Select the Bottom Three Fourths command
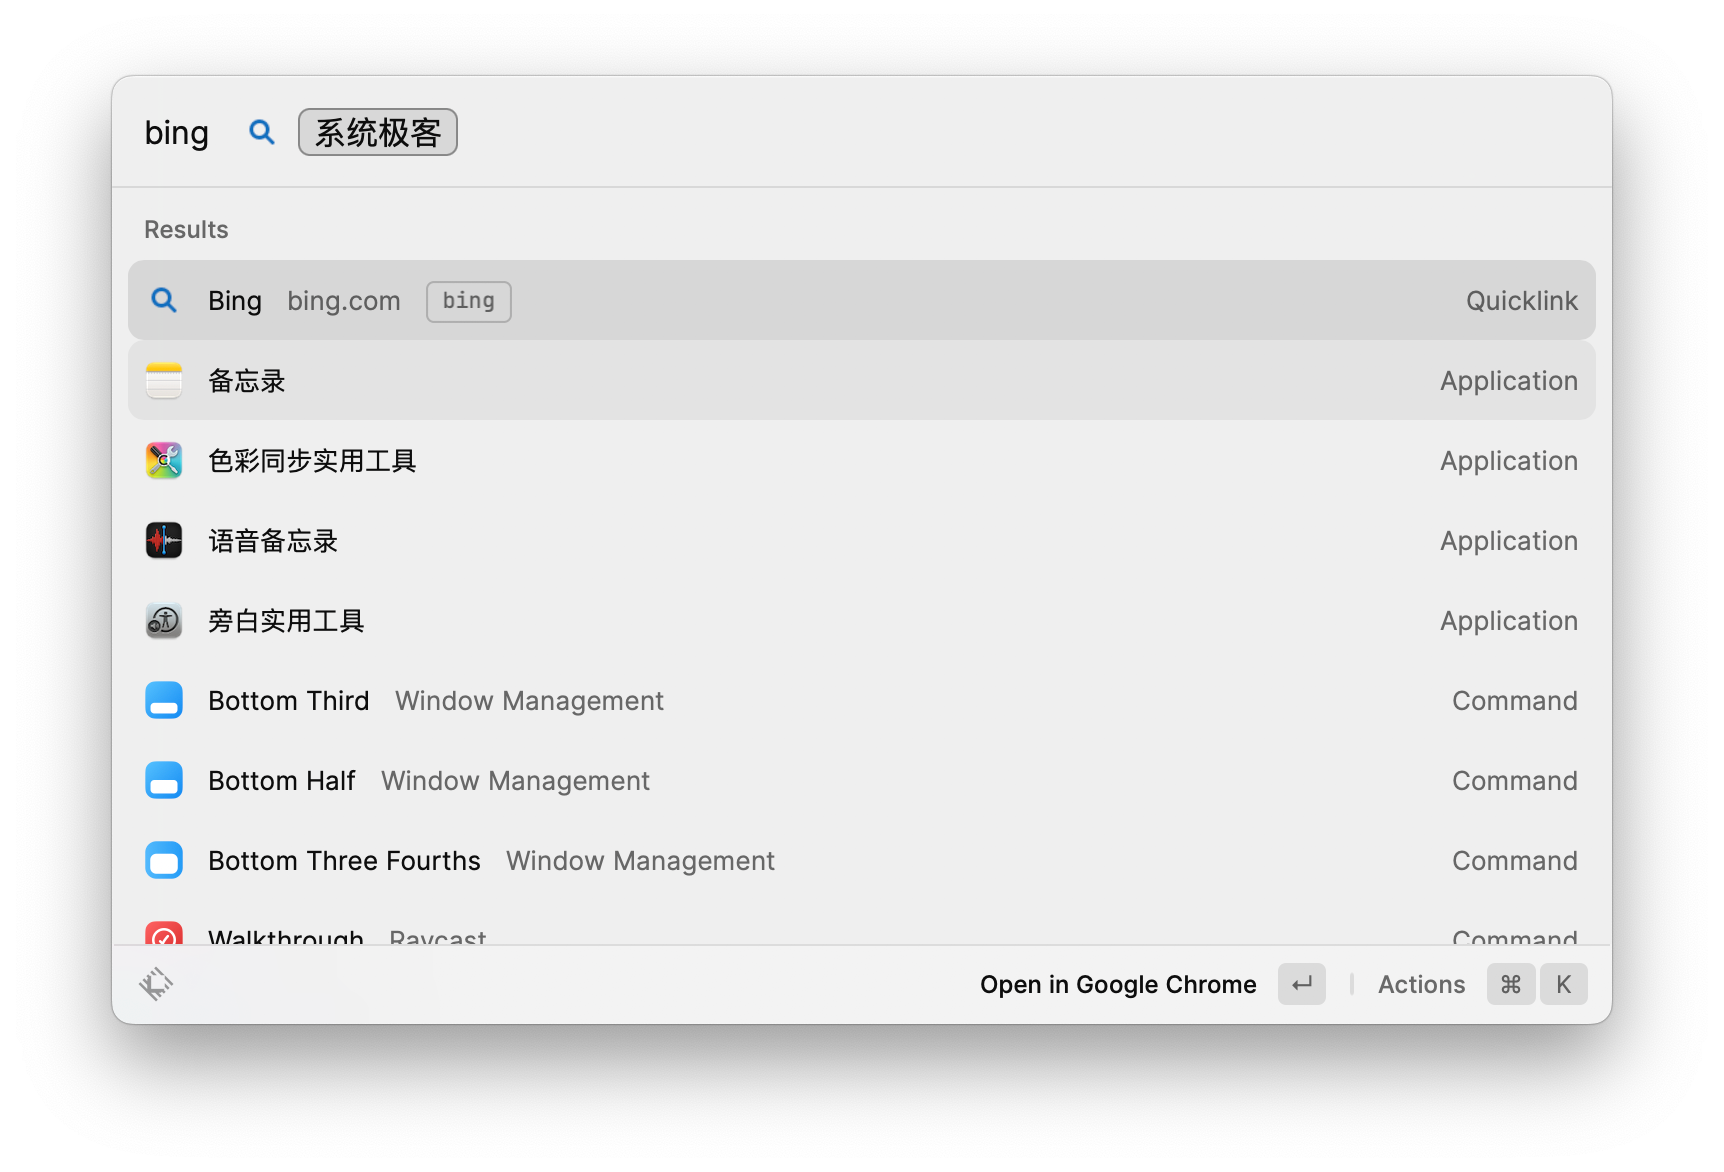The width and height of the screenshot is (1724, 1172). 862,860
